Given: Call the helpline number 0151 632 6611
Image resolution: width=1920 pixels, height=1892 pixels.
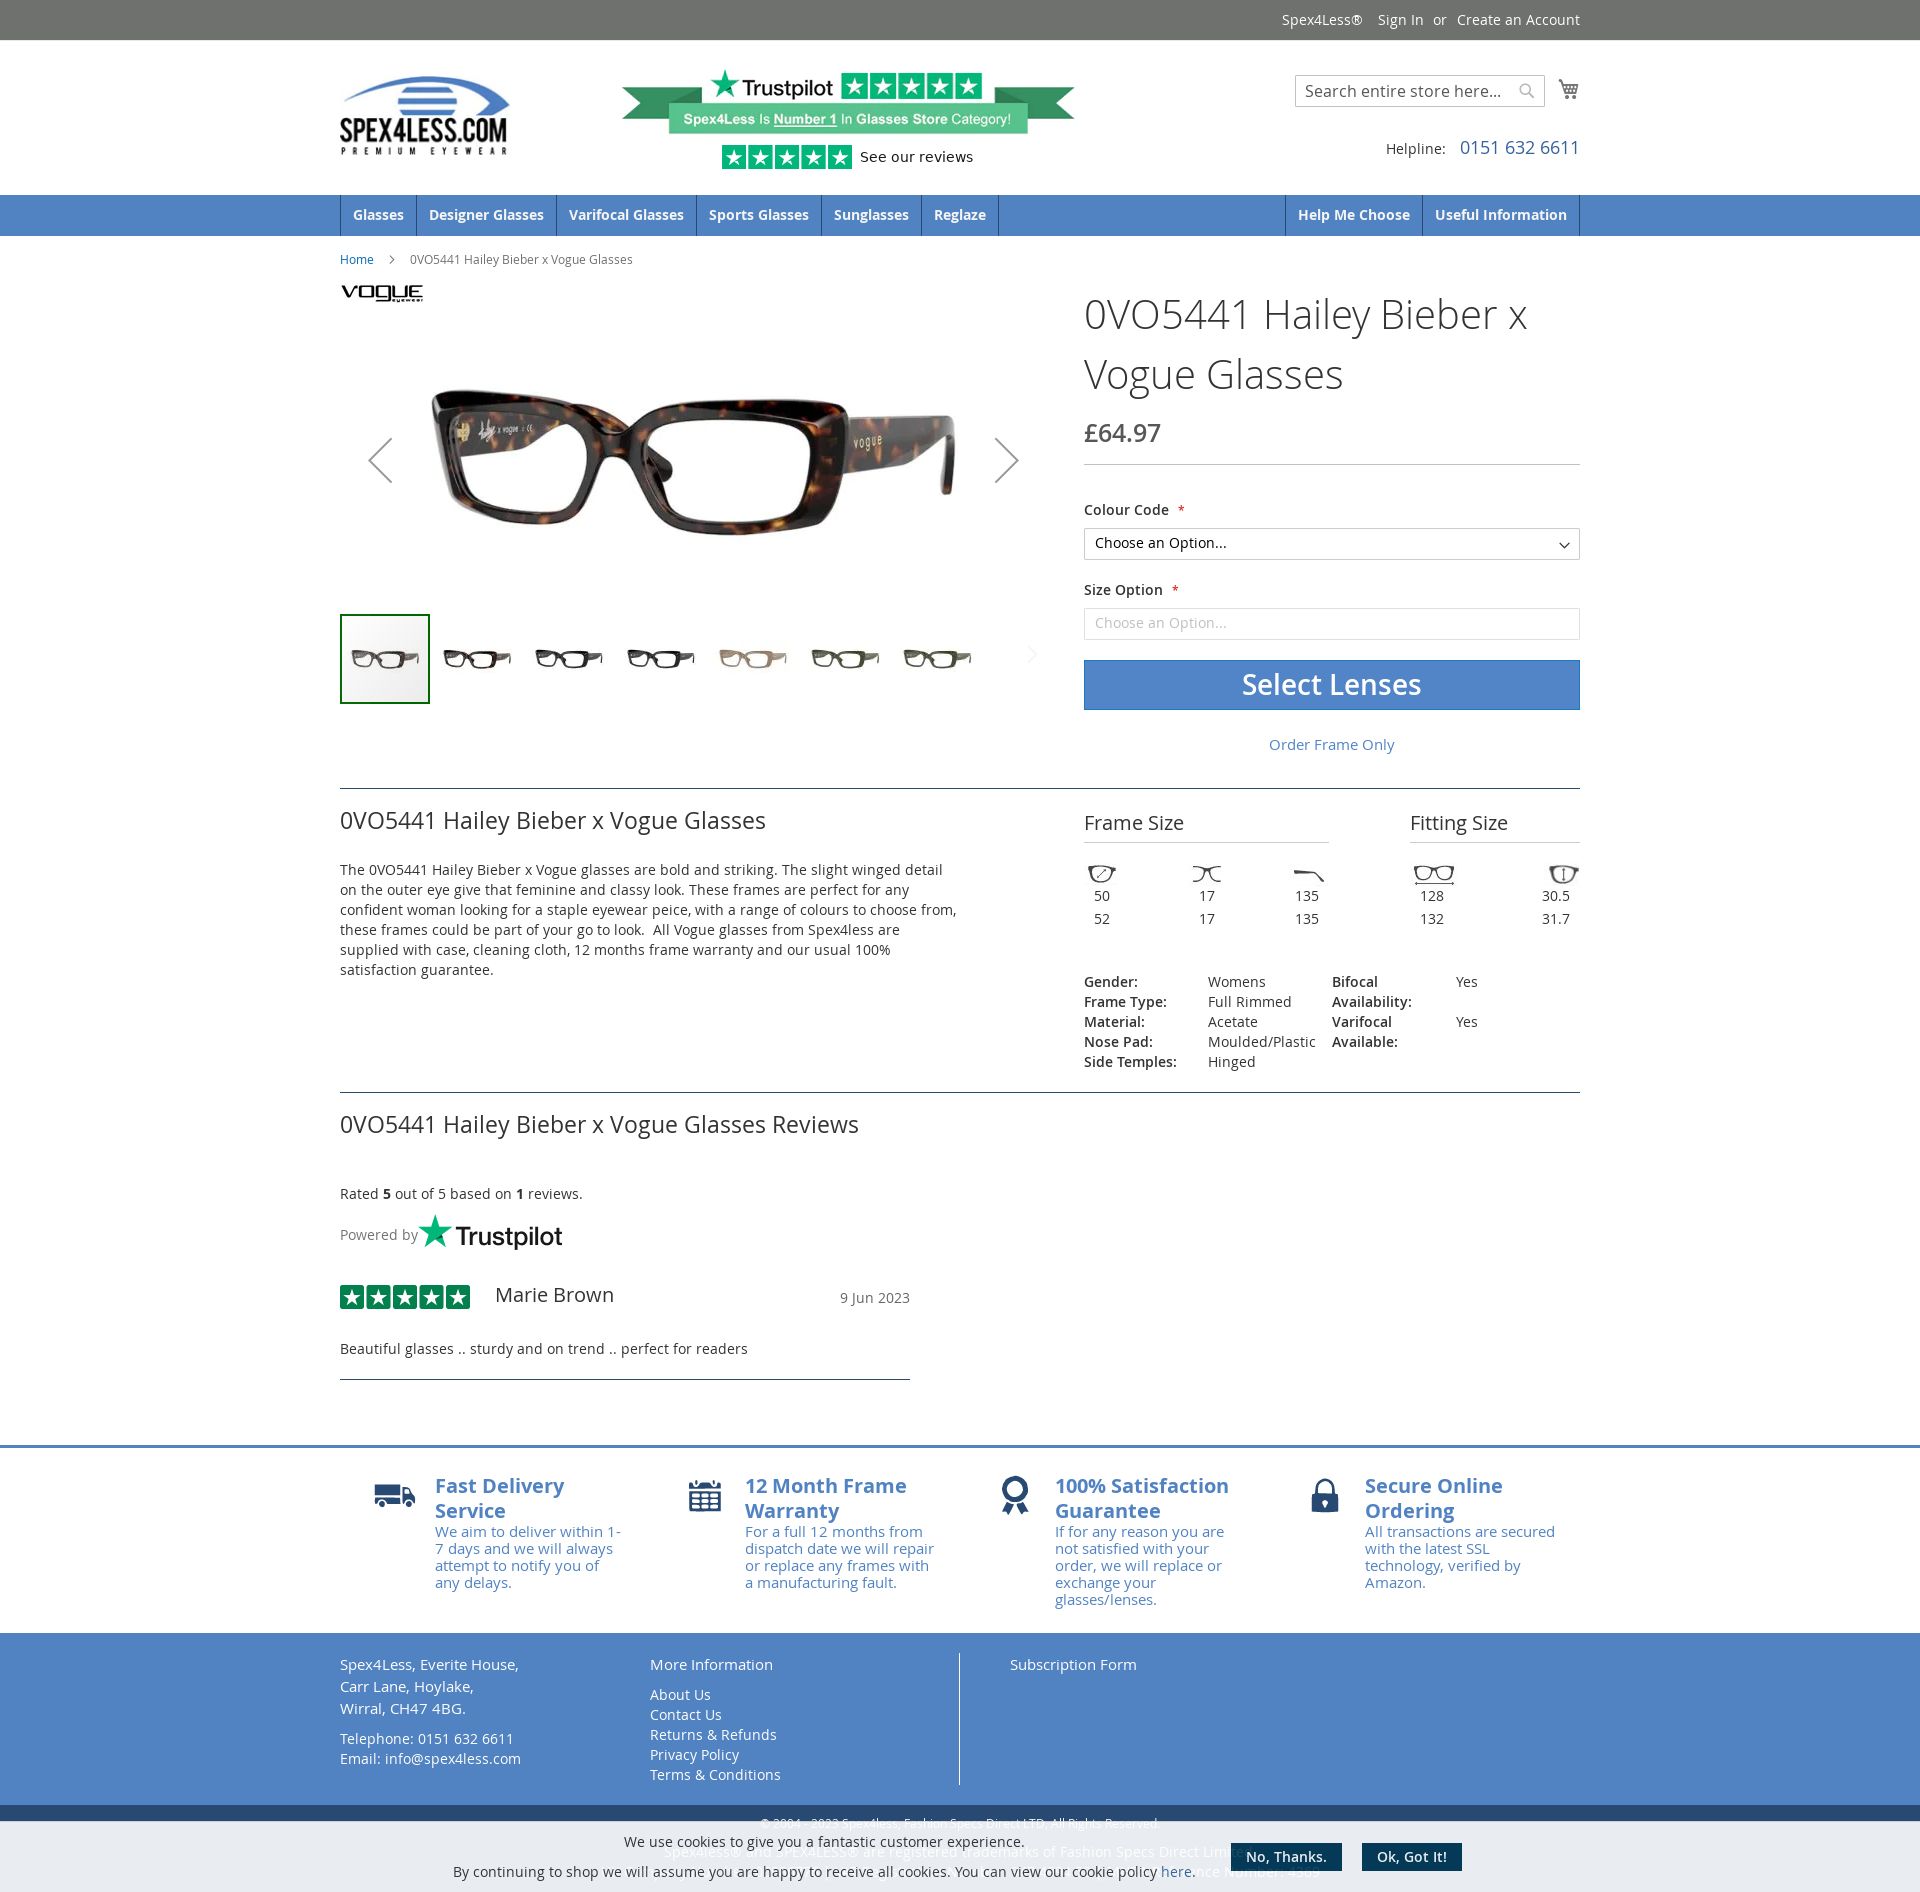Looking at the screenshot, I should 1519,148.
